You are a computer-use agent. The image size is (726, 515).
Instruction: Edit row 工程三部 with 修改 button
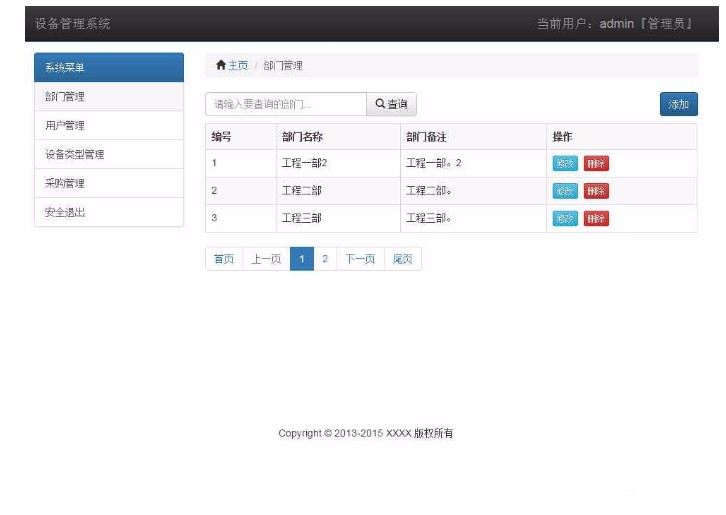565,218
